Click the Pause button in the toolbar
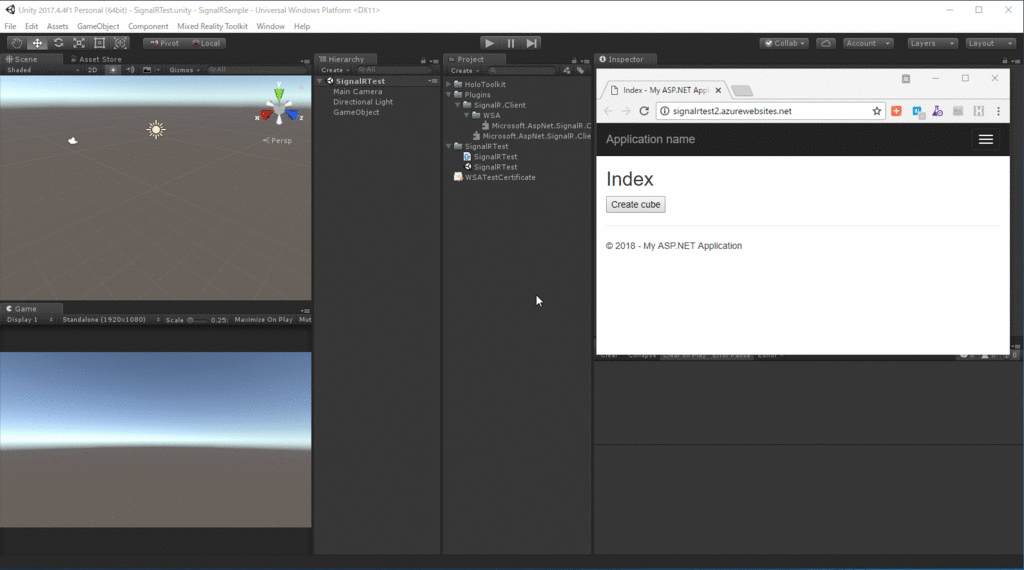 click(511, 43)
